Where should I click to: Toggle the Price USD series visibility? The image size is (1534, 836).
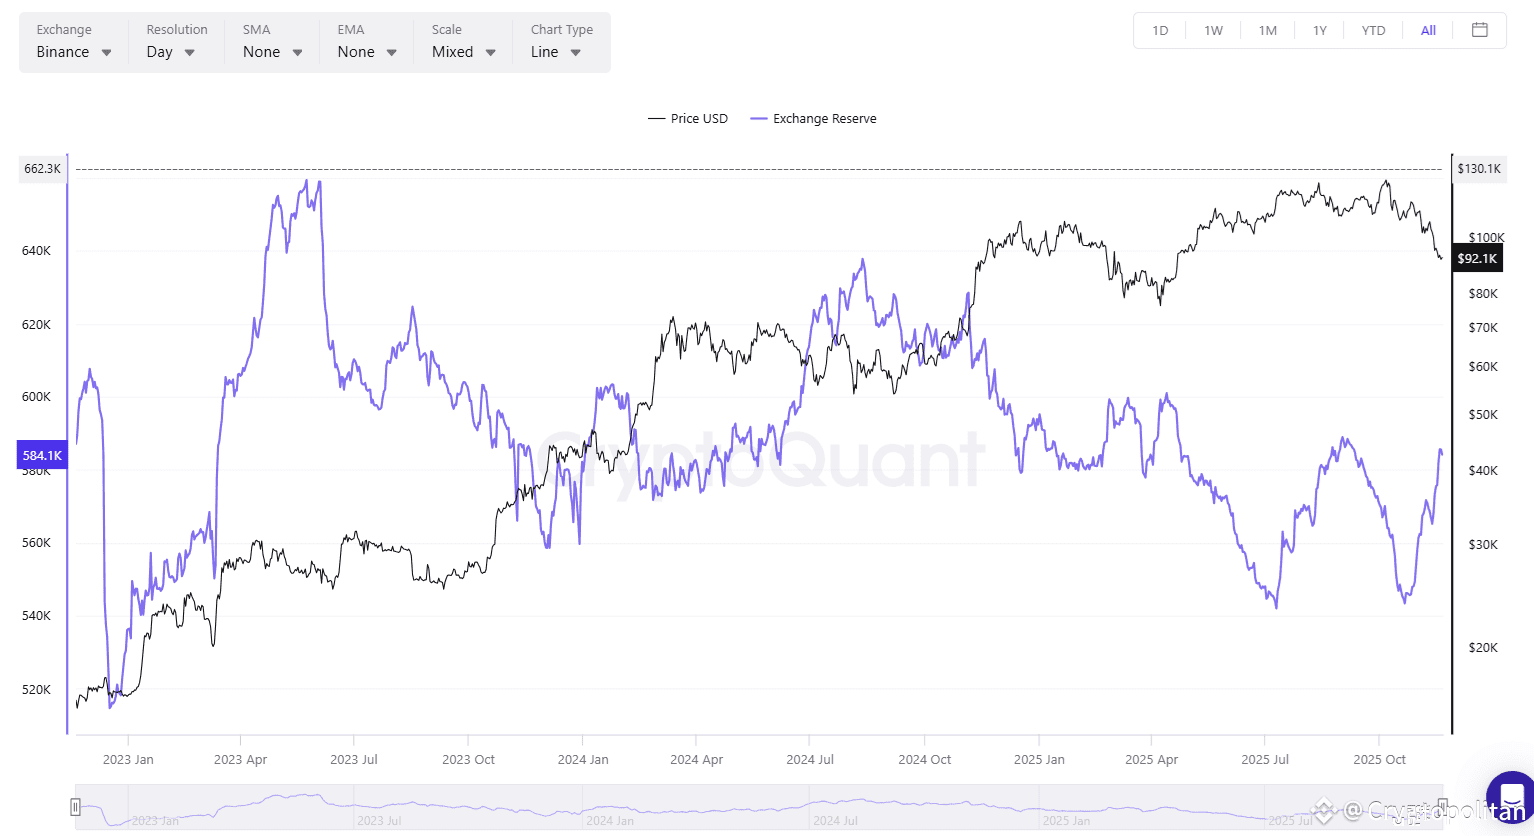click(688, 118)
